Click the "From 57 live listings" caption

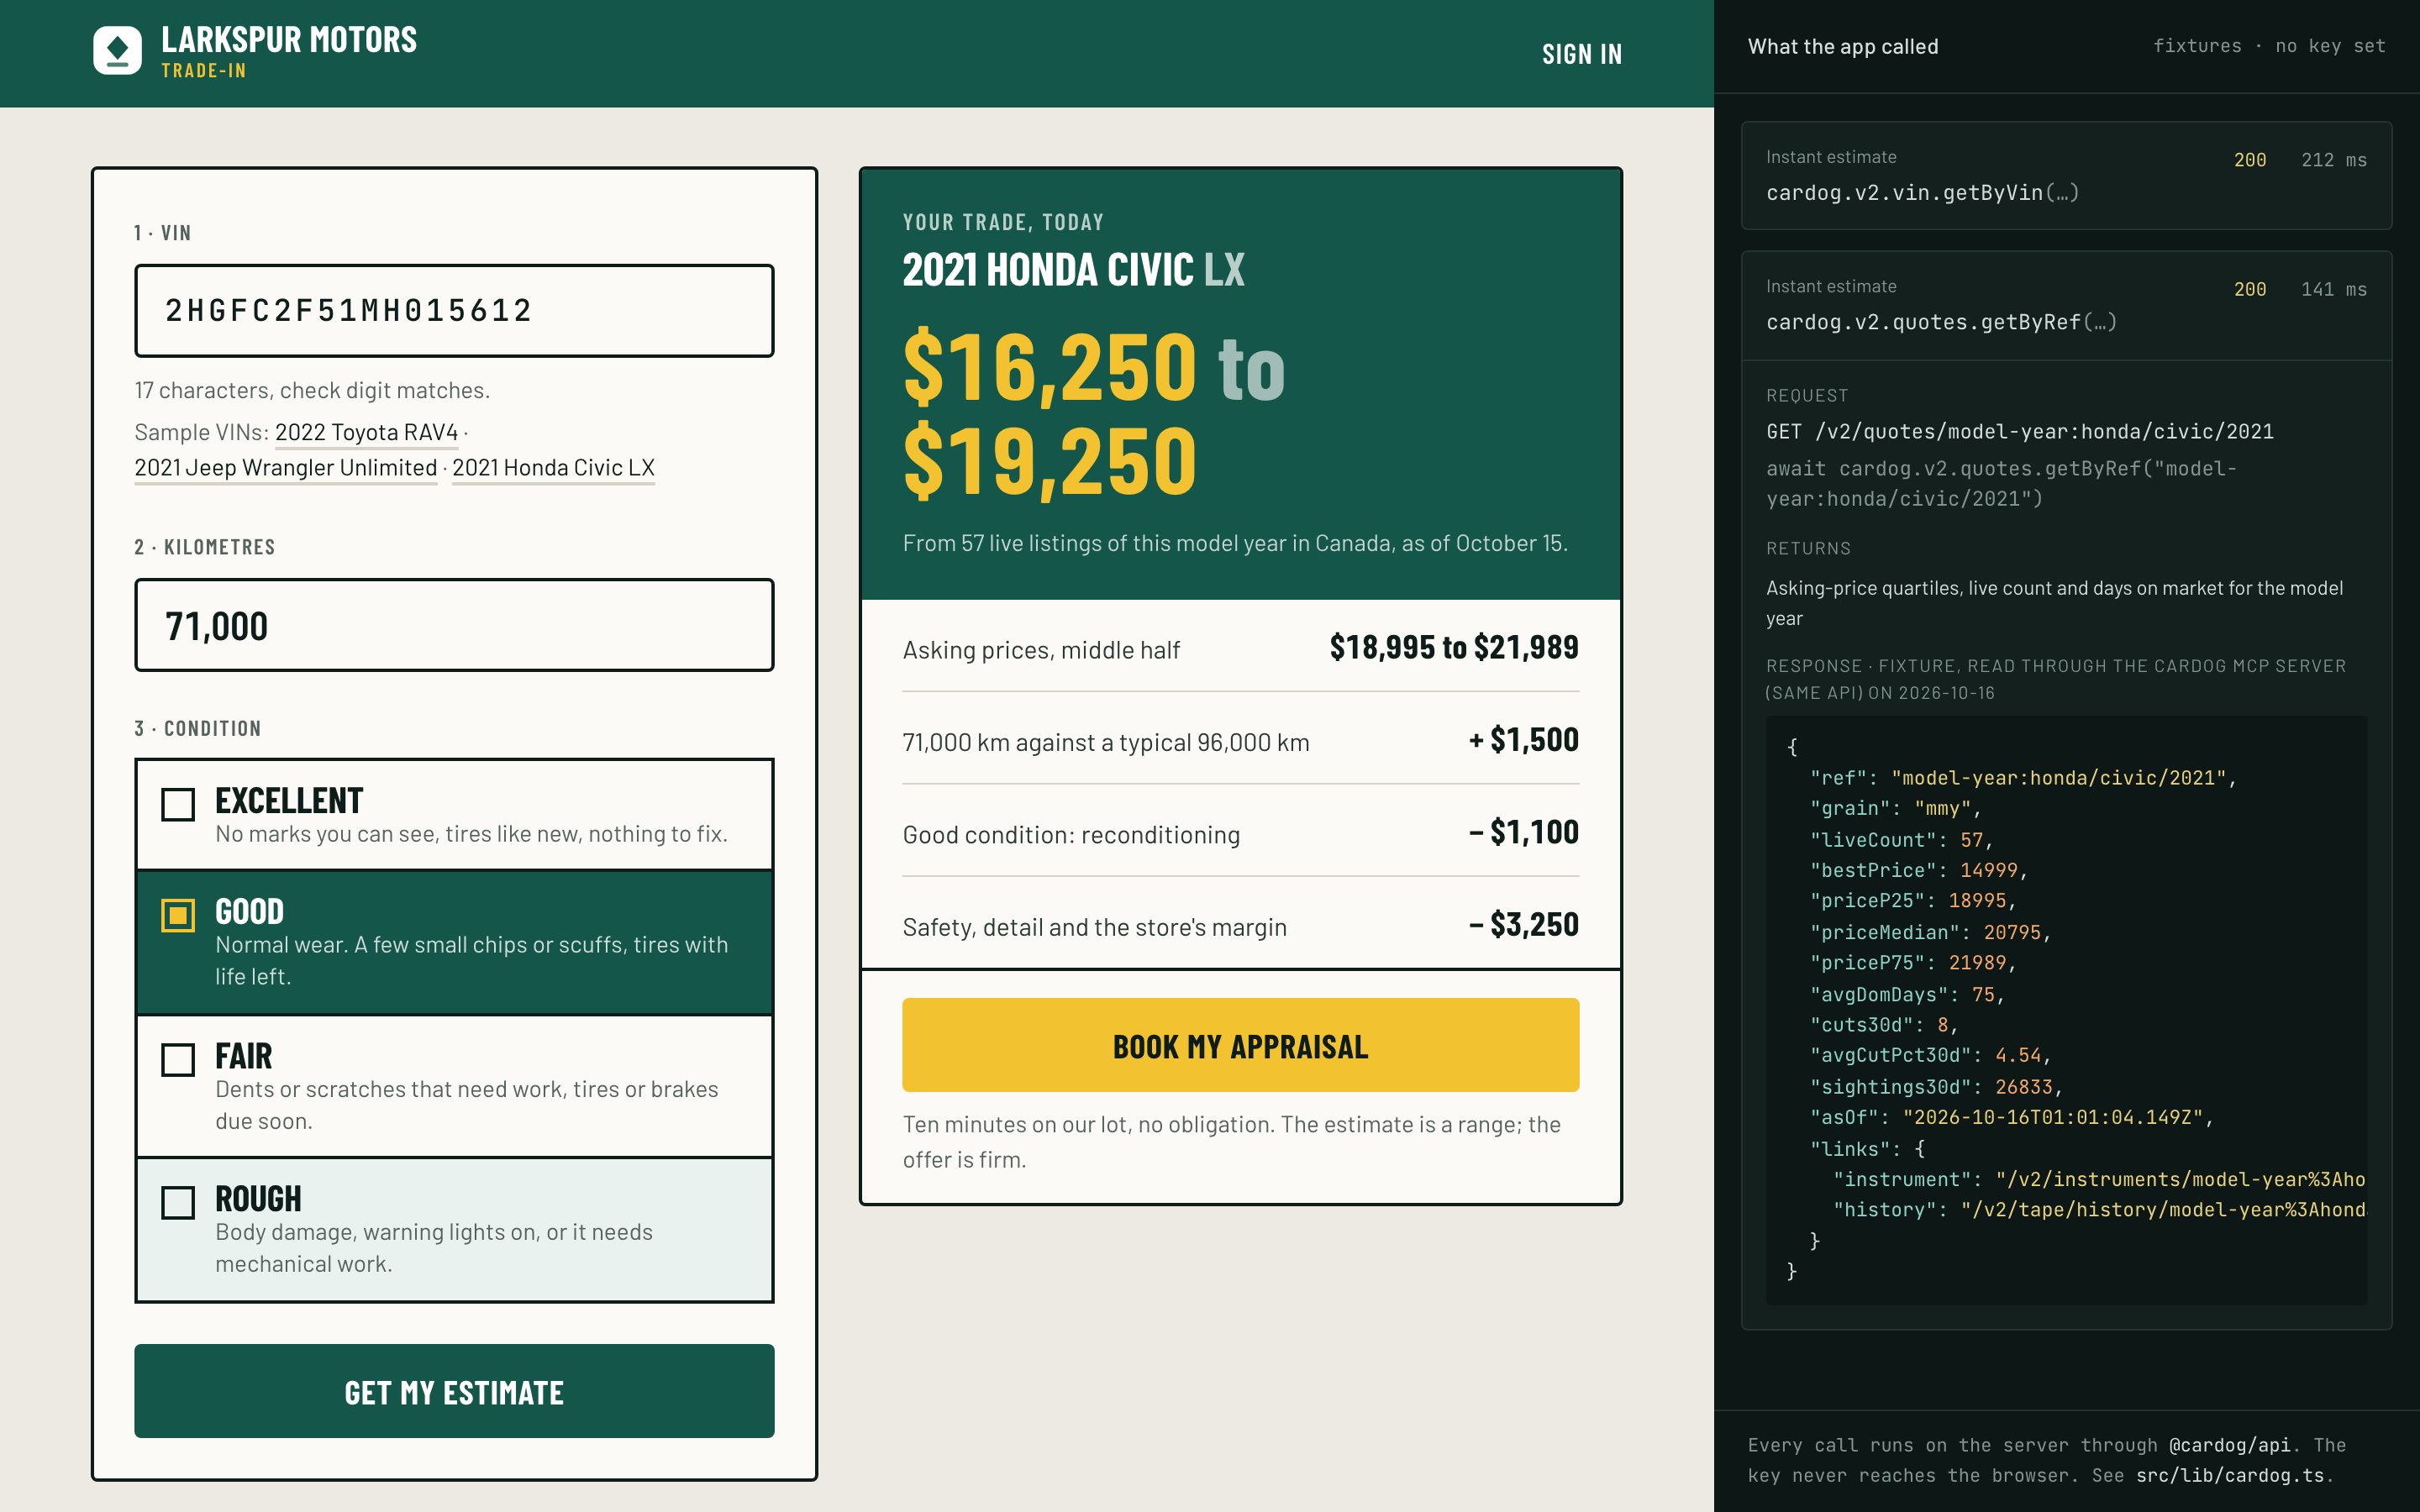[1234, 543]
